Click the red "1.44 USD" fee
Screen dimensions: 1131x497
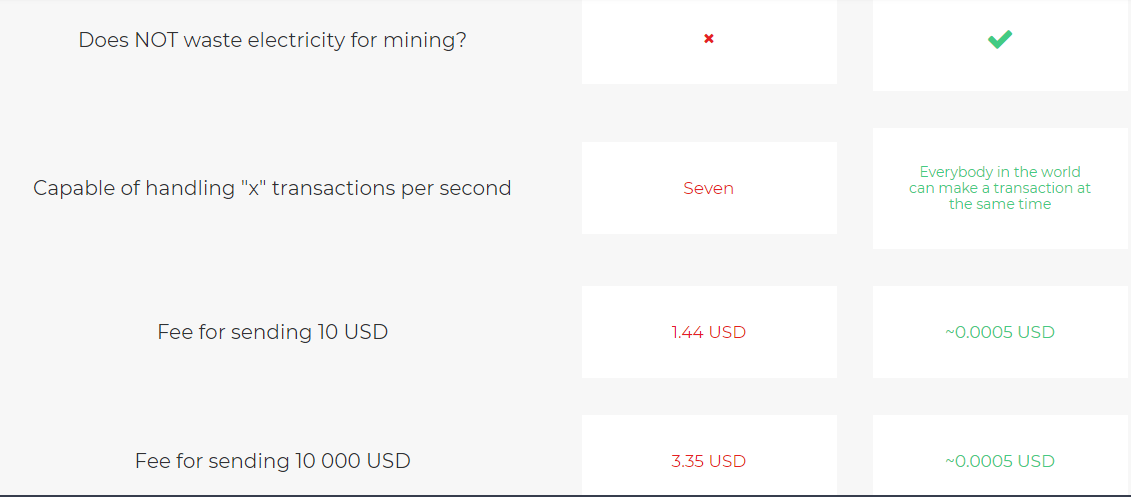click(x=708, y=332)
